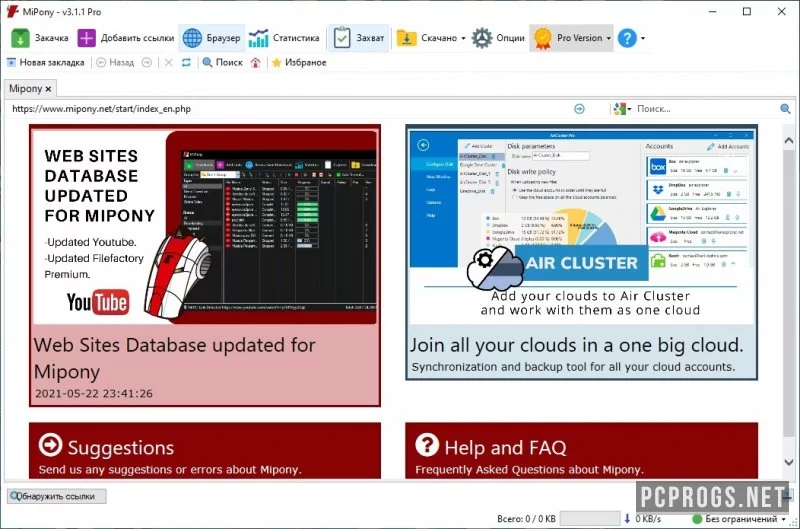Open the Suggestions panel link
Screen dimensions: 800x529
coord(205,450)
